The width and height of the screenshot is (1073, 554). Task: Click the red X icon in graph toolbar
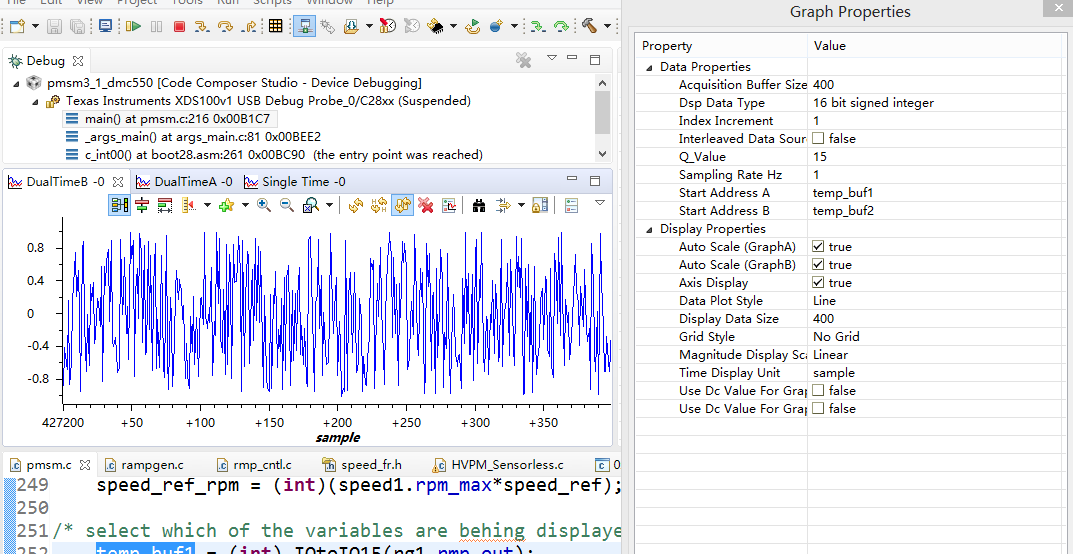(426, 205)
